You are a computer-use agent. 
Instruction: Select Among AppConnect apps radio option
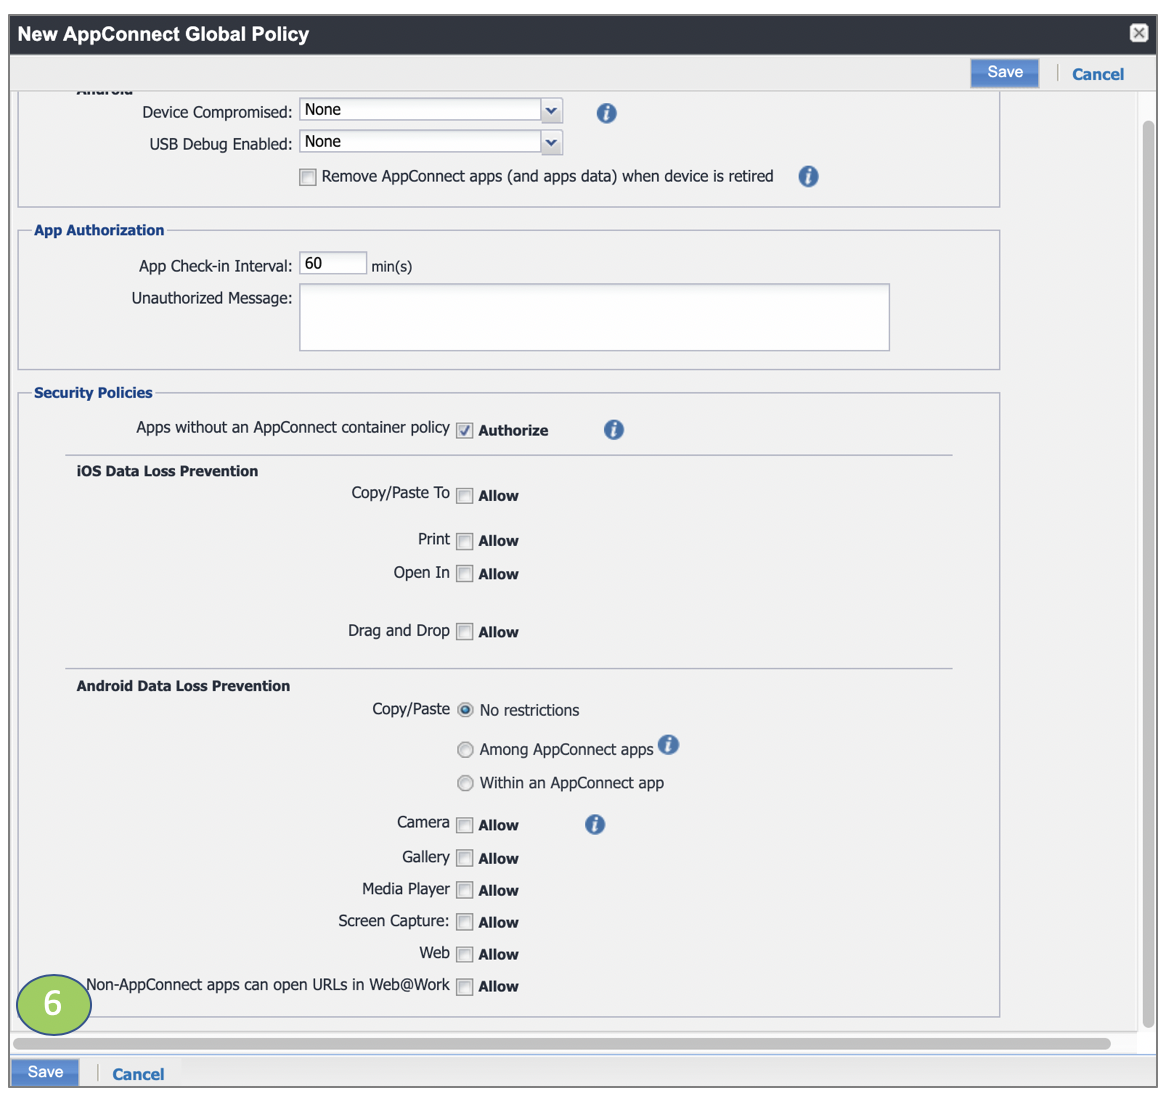(x=465, y=750)
